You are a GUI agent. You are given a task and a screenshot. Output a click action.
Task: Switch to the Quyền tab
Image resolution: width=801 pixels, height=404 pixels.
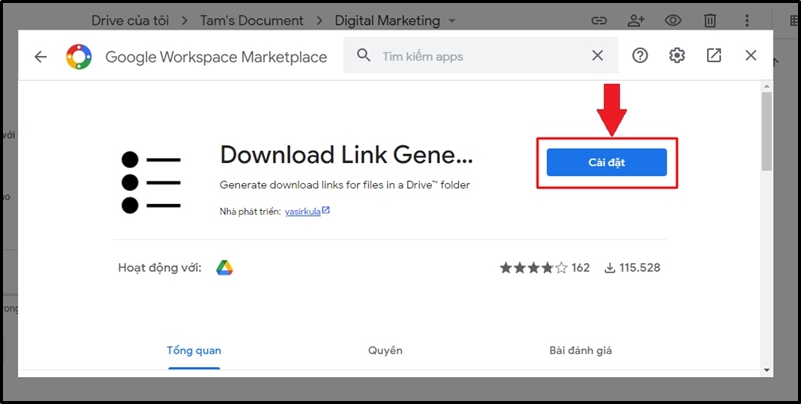385,351
